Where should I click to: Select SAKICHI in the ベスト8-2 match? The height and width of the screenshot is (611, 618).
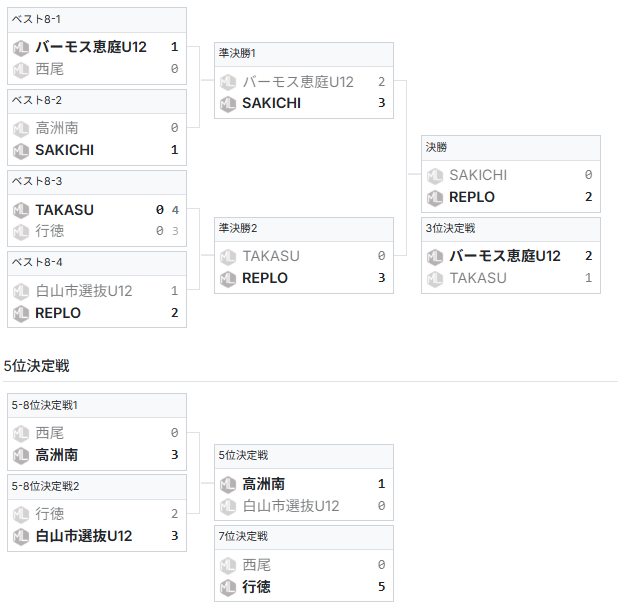point(64,150)
